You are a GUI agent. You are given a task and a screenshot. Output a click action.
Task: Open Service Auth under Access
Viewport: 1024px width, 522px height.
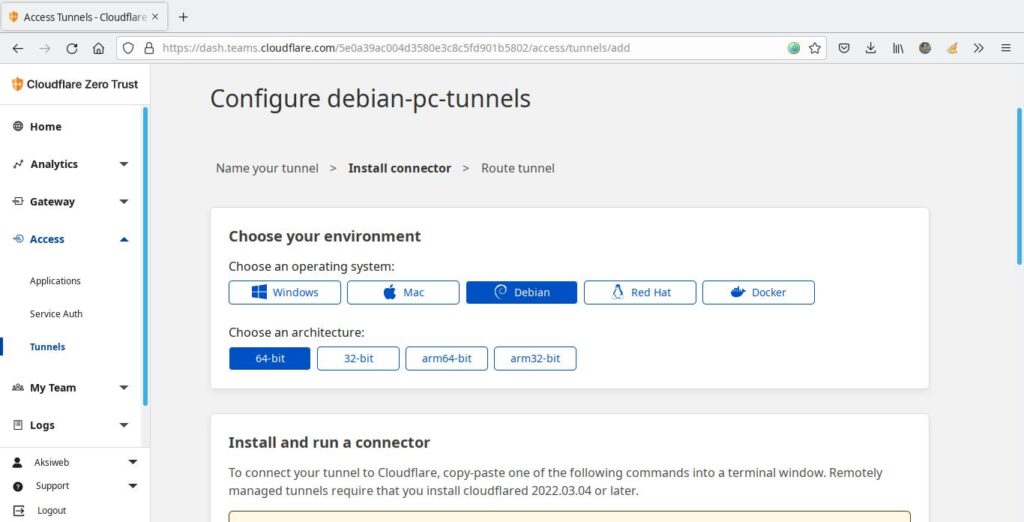[x=56, y=314]
